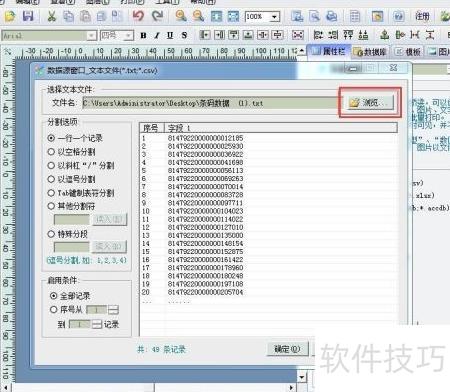The width and height of the screenshot is (450, 392).
Task: Switch to the 数据库 tab
Action: click(370, 52)
